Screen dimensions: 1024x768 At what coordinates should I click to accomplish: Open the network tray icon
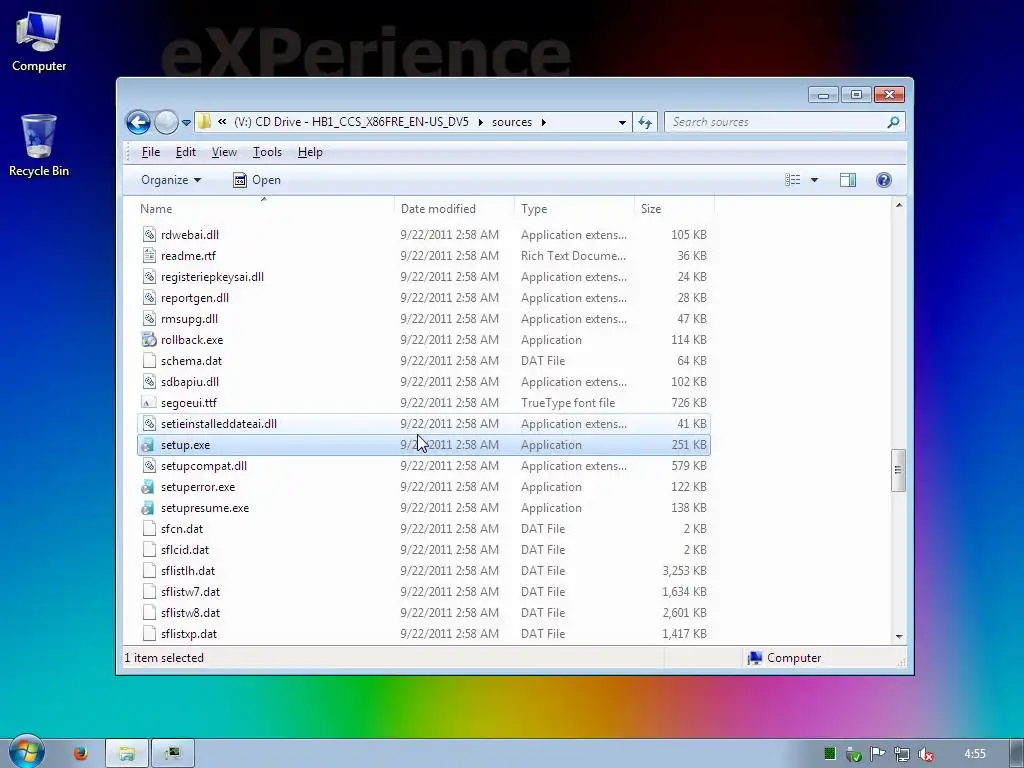902,754
